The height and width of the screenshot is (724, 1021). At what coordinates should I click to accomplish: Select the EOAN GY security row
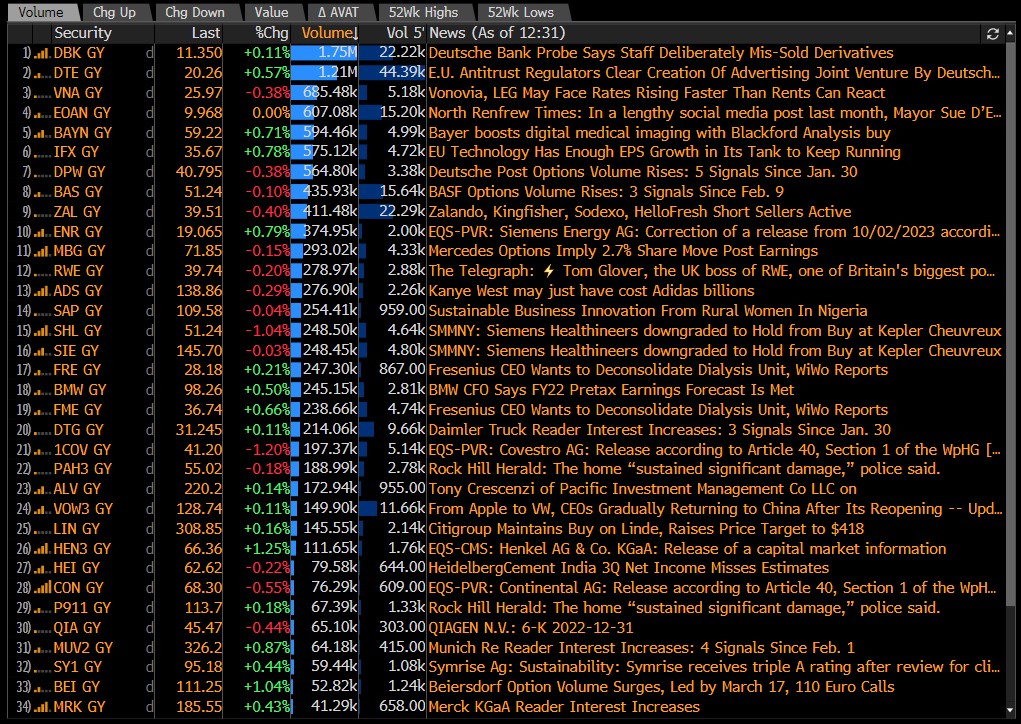(83, 113)
